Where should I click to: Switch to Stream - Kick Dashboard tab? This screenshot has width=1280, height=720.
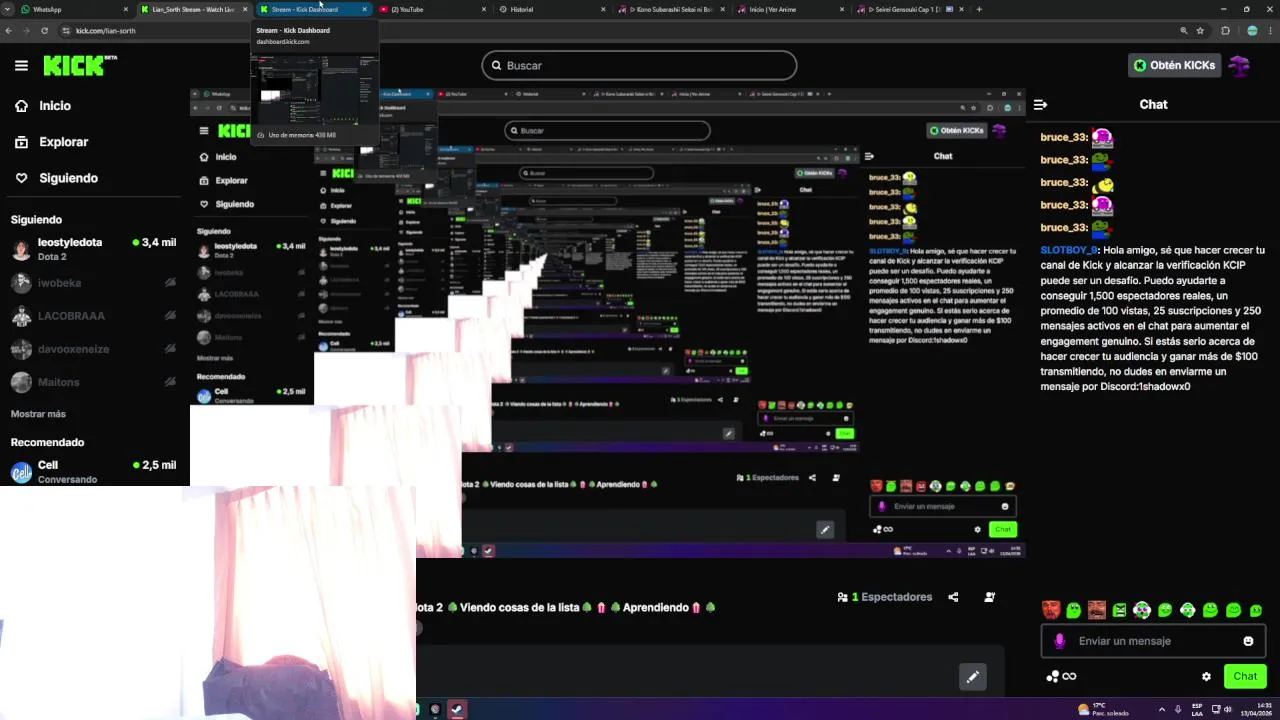(314, 9)
